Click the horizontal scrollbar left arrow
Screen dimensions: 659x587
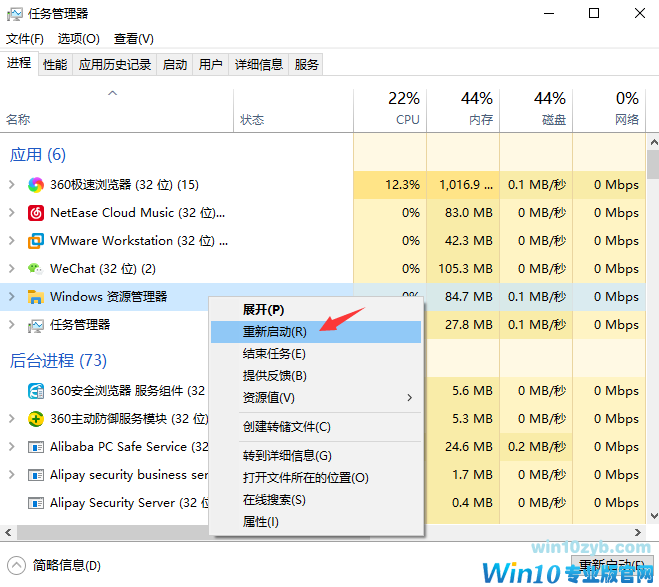(x=8, y=533)
